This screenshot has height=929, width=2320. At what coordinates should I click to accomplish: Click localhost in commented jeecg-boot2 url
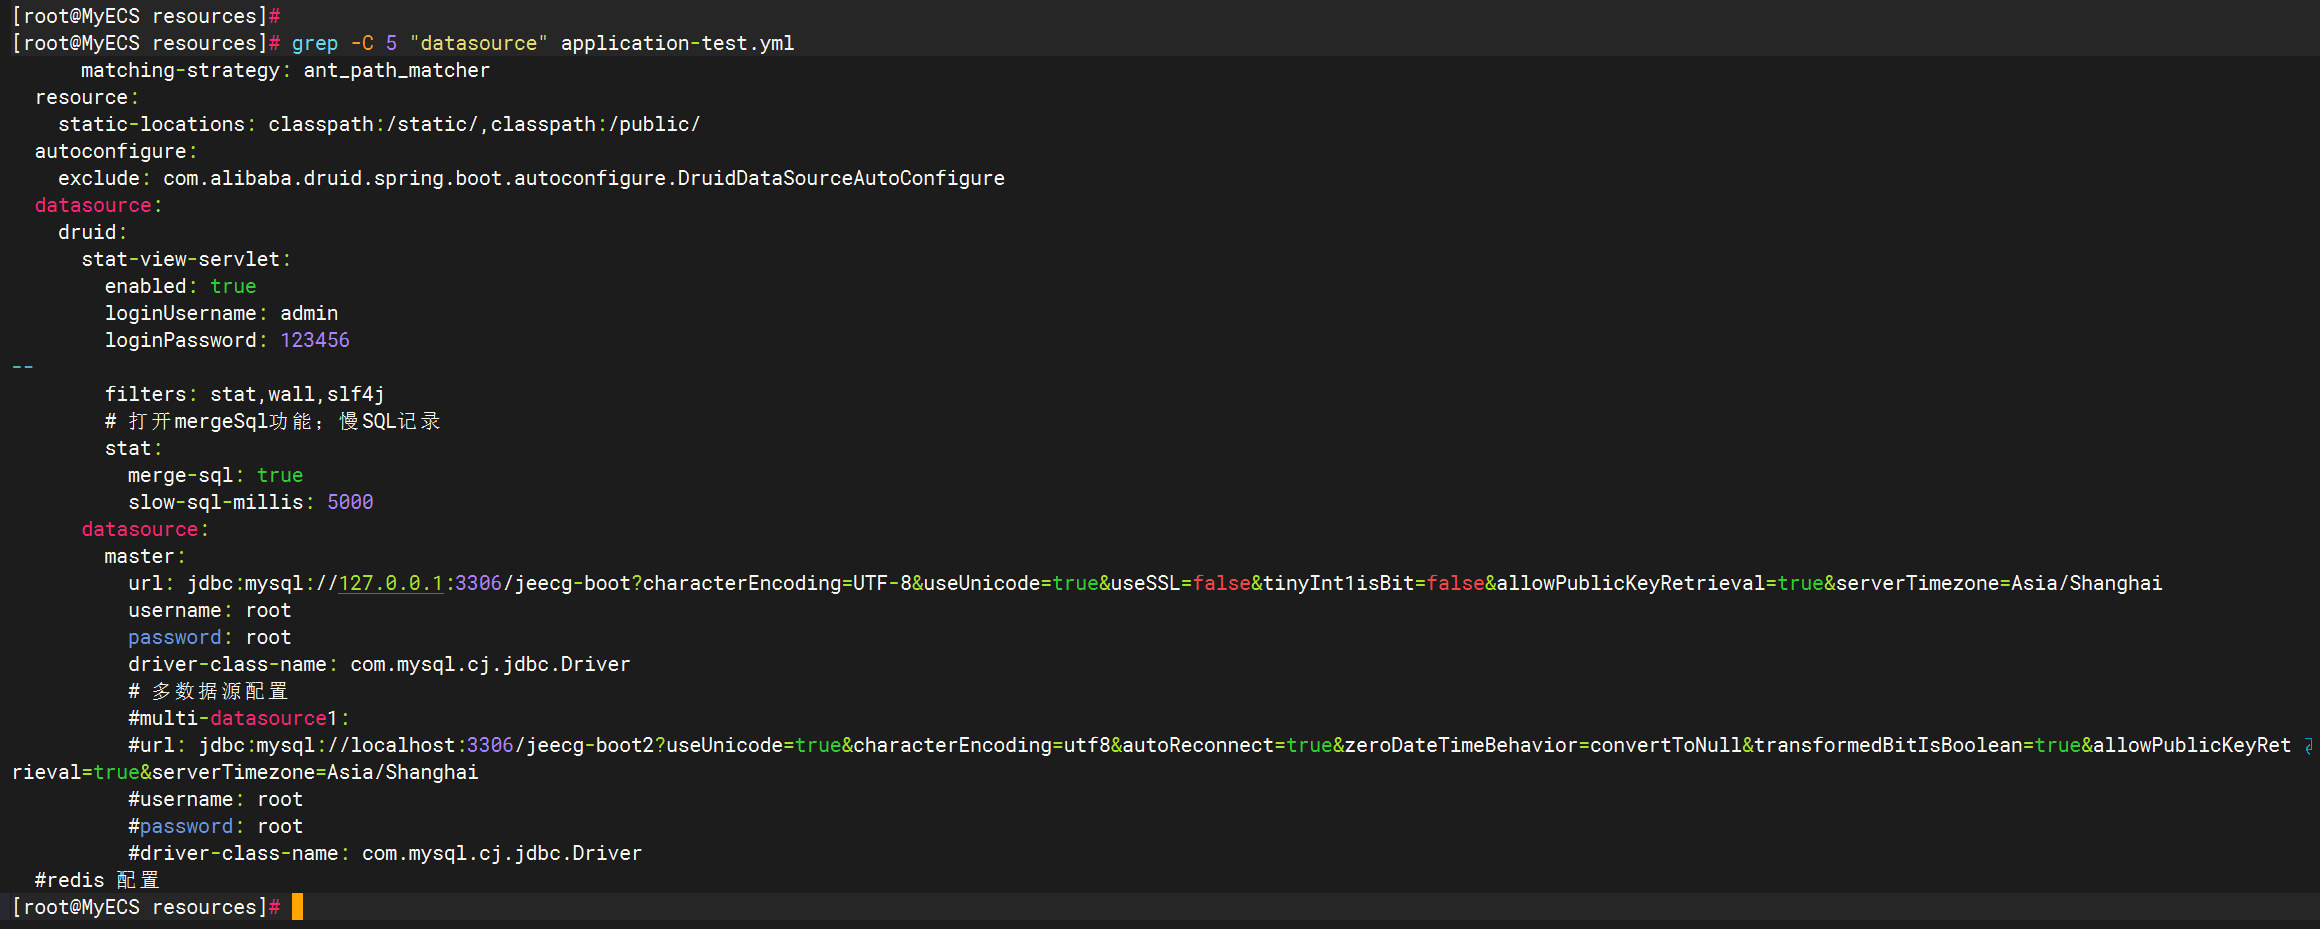[x=403, y=745]
